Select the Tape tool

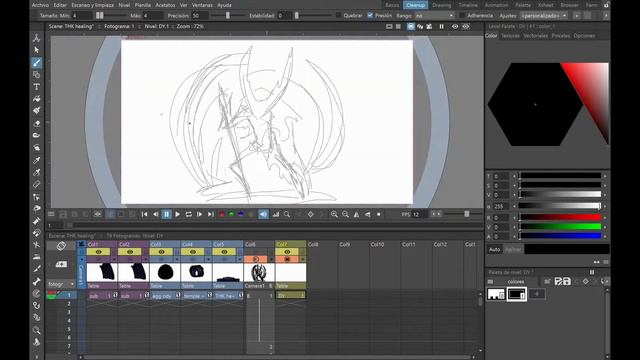click(36, 135)
